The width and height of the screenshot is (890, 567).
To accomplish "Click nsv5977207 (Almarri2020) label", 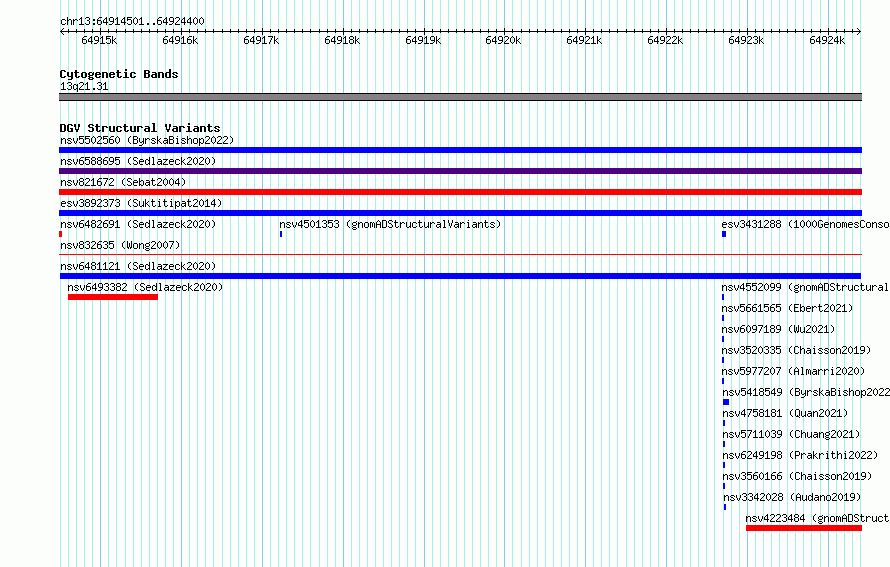I will 794,371.
